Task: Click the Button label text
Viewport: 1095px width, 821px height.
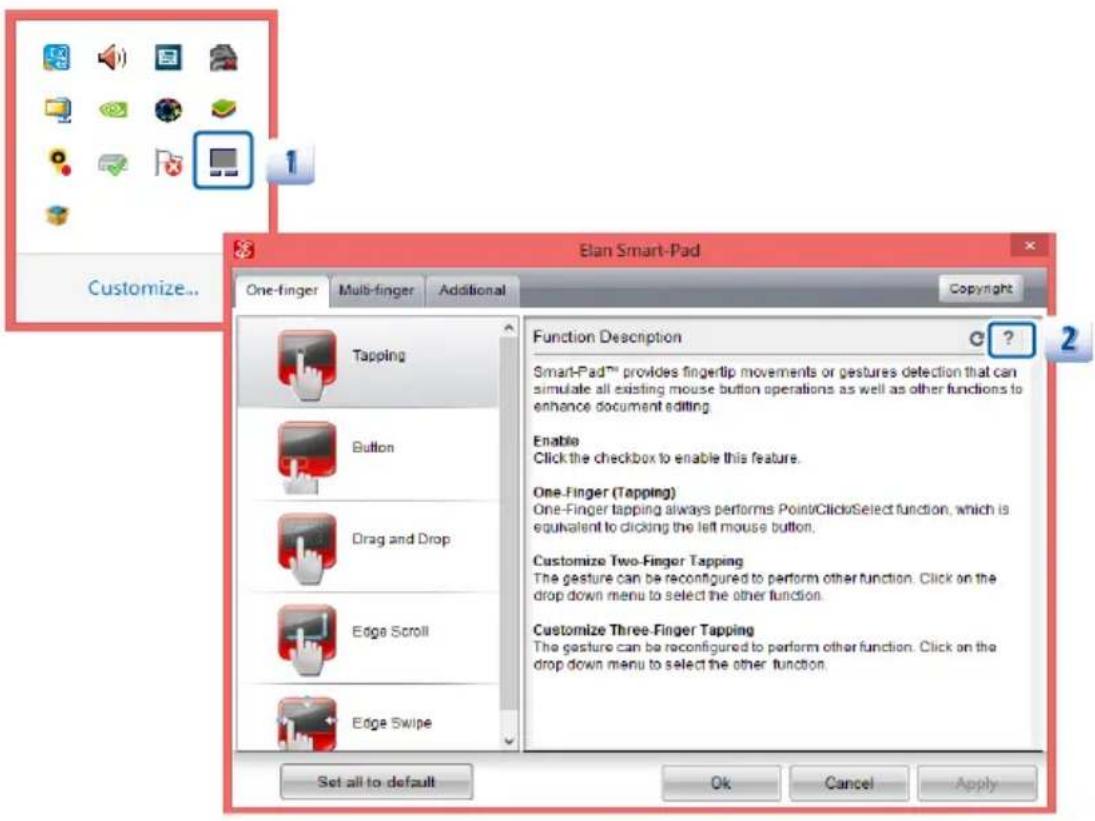Action: tap(373, 447)
